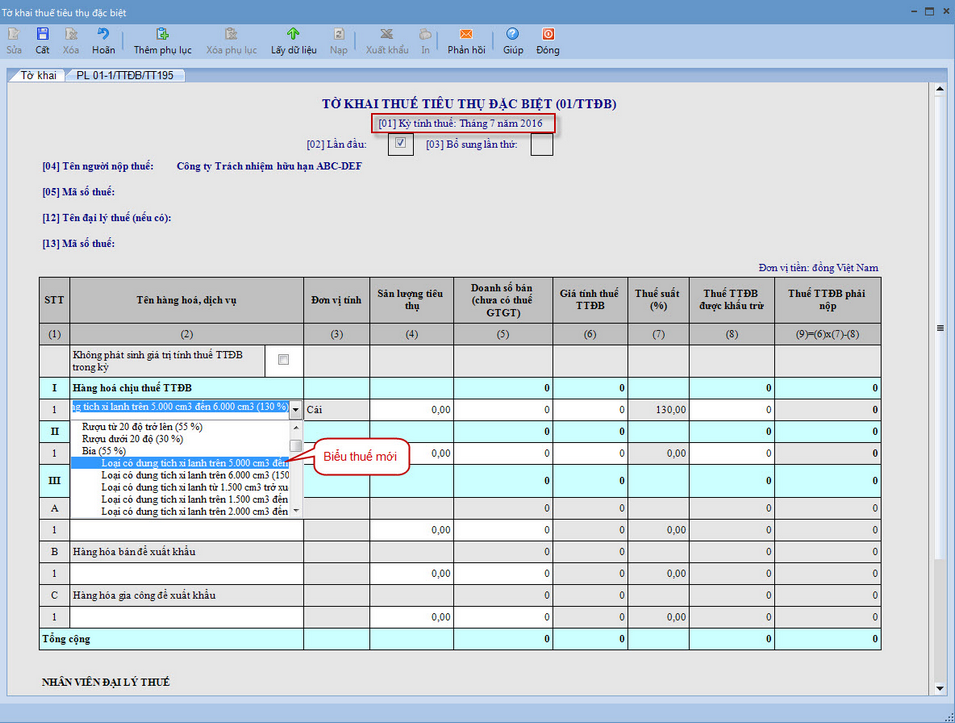955x723 pixels.
Task: Select Rượu từ 20 độ trở lên (55 %)
Action: pyautogui.click(x=142, y=427)
